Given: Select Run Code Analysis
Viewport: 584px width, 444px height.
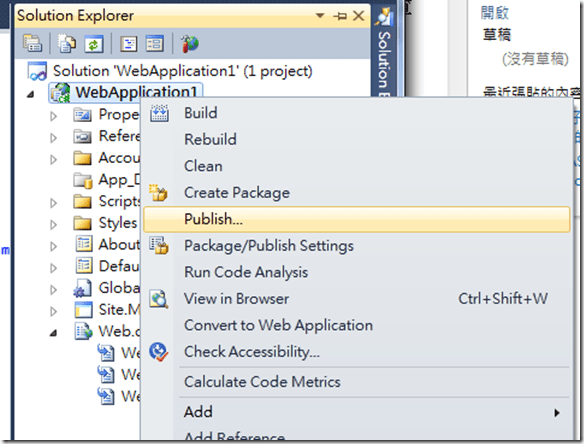Looking at the screenshot, I should click(x=356, y=272).
